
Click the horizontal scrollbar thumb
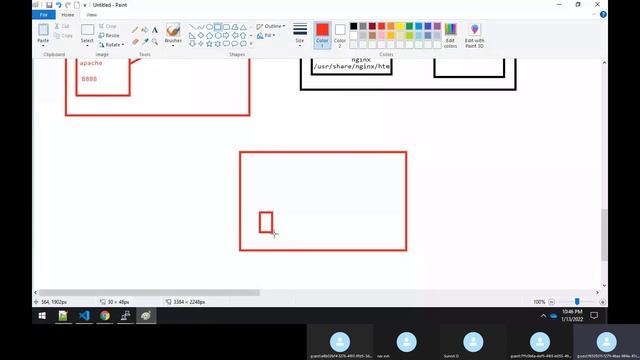pyautogui.click(x=149, y=292)
